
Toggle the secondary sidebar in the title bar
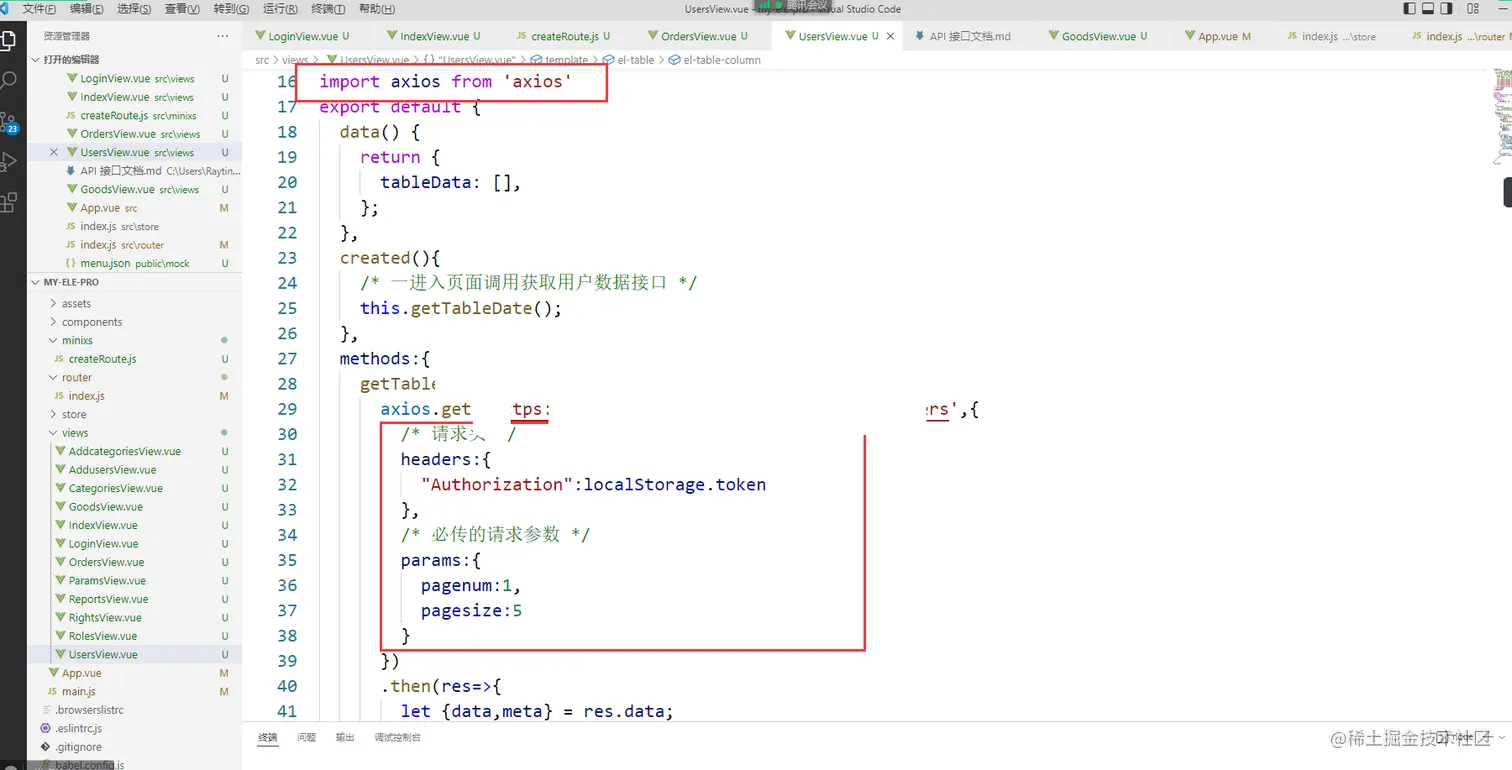1446,8
